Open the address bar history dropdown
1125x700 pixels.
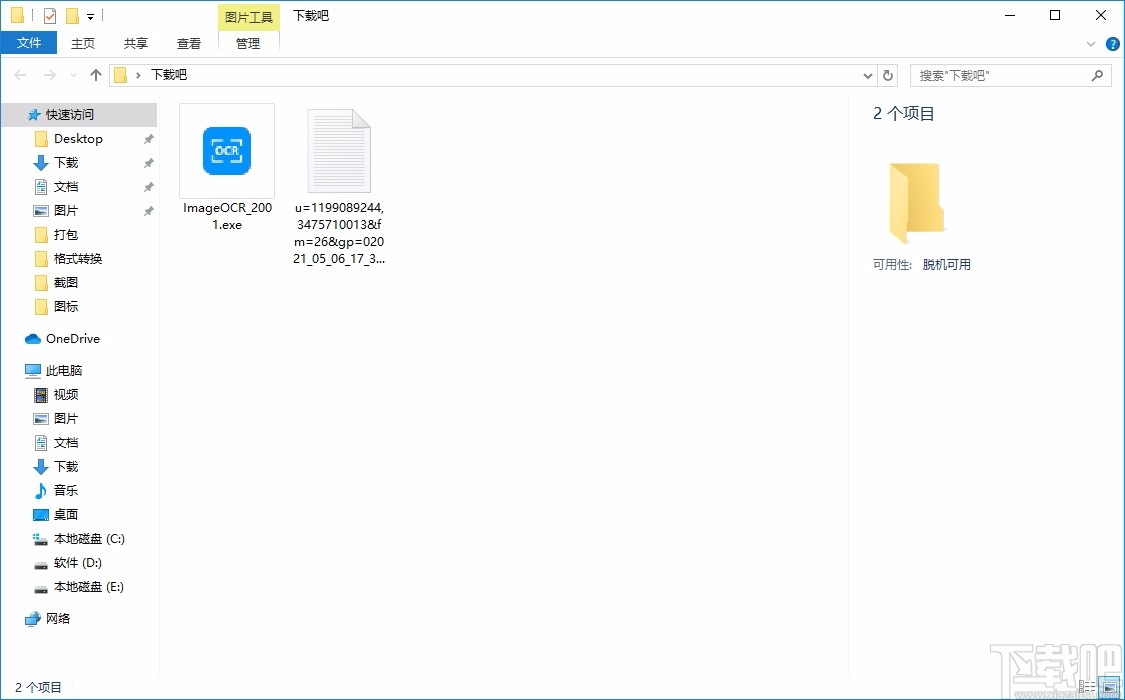[x=867, y=74]
